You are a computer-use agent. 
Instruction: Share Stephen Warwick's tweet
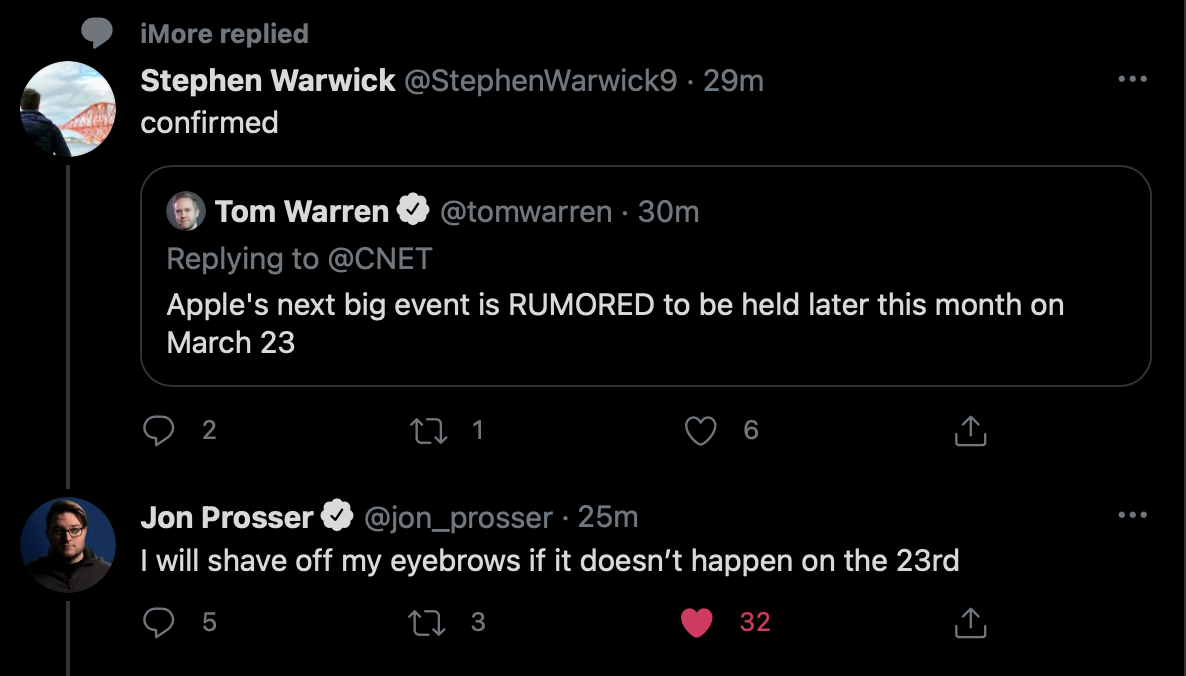(970, 430)
